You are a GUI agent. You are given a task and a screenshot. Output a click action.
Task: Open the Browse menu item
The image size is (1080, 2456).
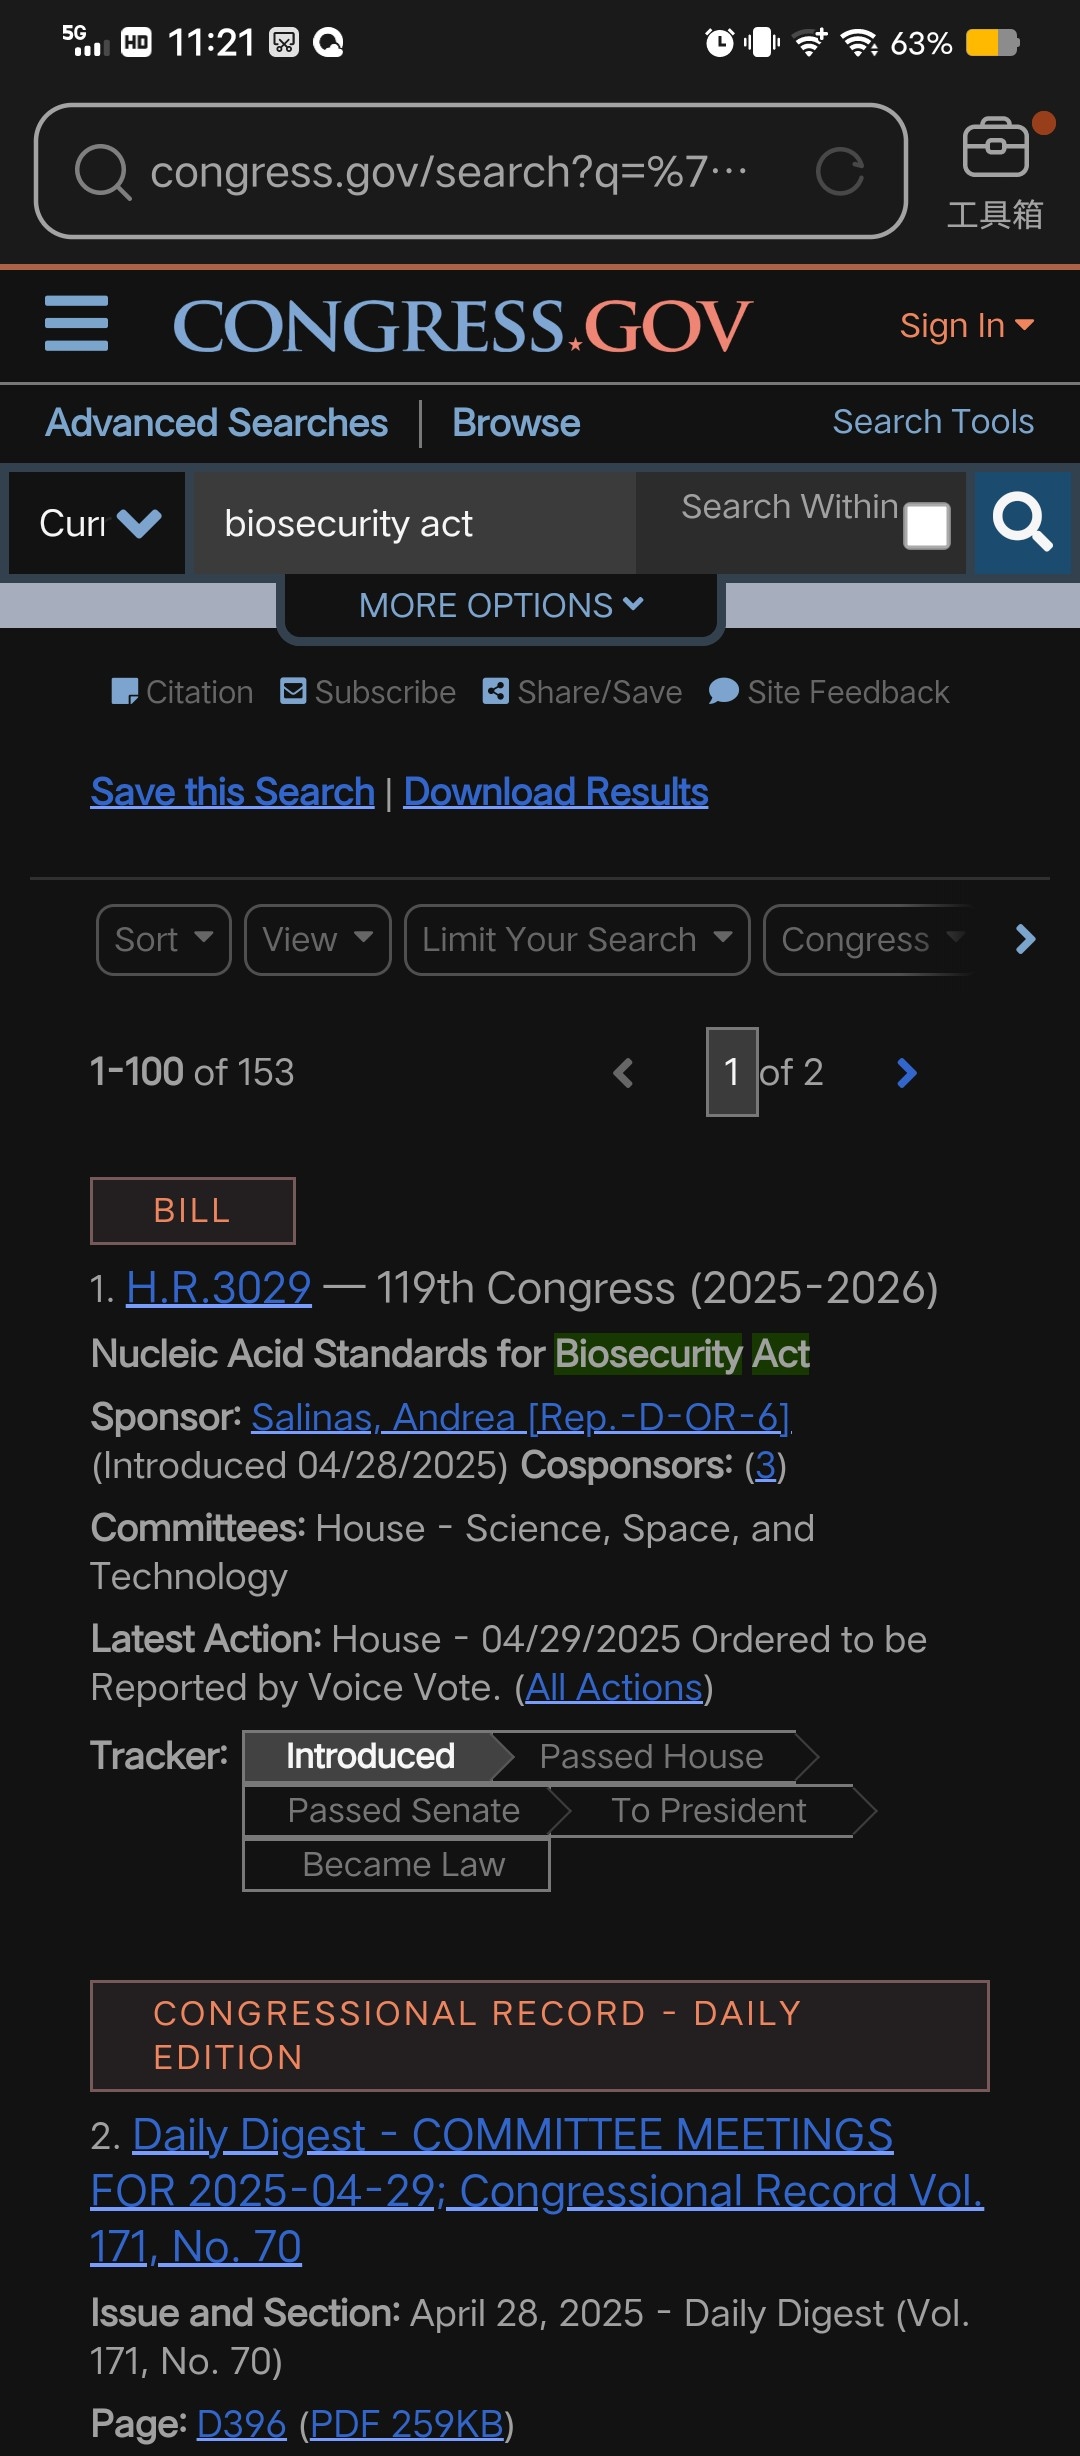[516, 423]
